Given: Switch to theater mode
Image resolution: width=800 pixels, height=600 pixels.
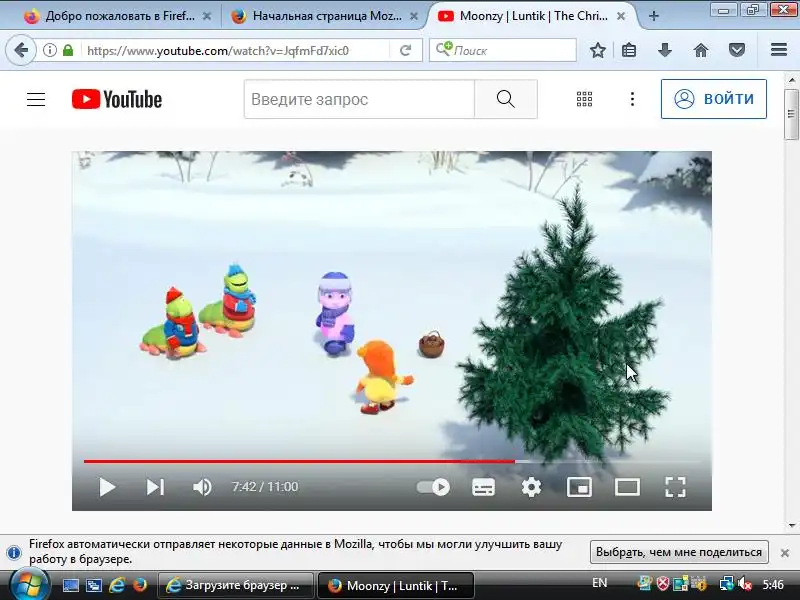Looking at the screenshot, I should tap(627, 487).
